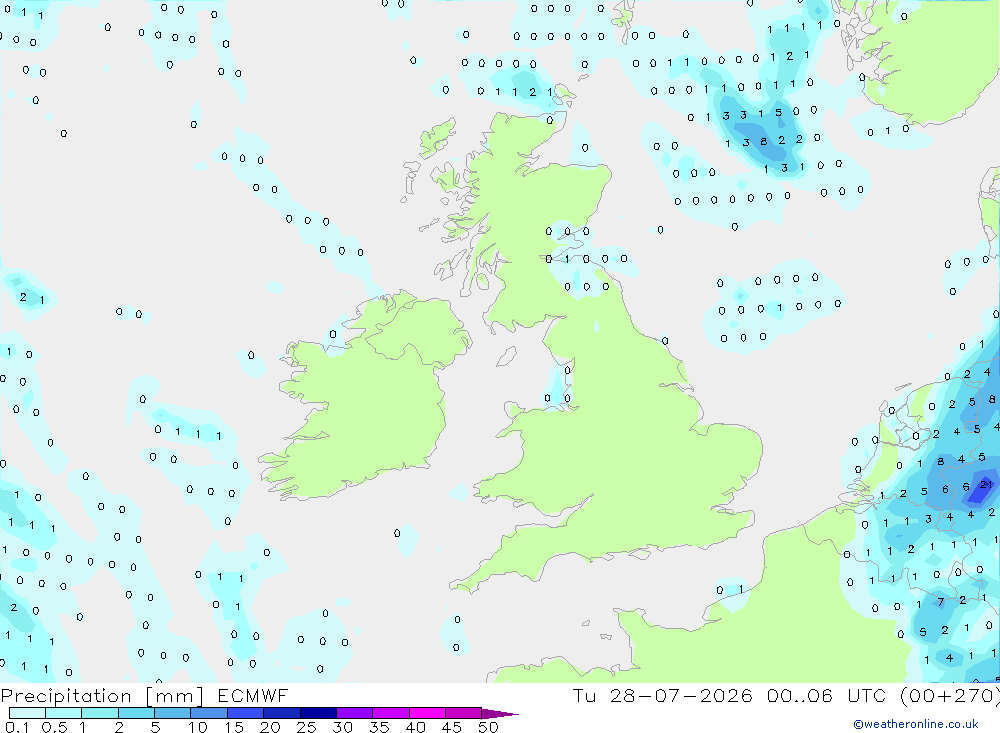The width and height of the screenshot is (1000, 733).
Task: Click the '0.5' legend scale label
Action: (x=54, y=727)
